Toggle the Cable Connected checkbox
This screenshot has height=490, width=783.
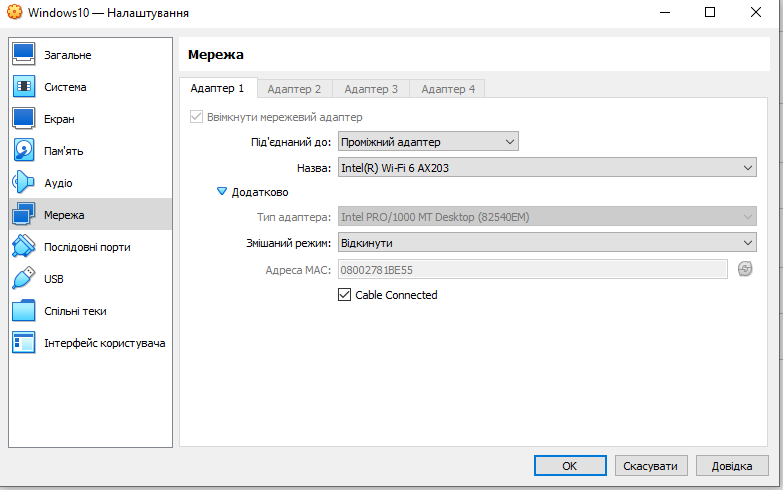click(344, 295)
